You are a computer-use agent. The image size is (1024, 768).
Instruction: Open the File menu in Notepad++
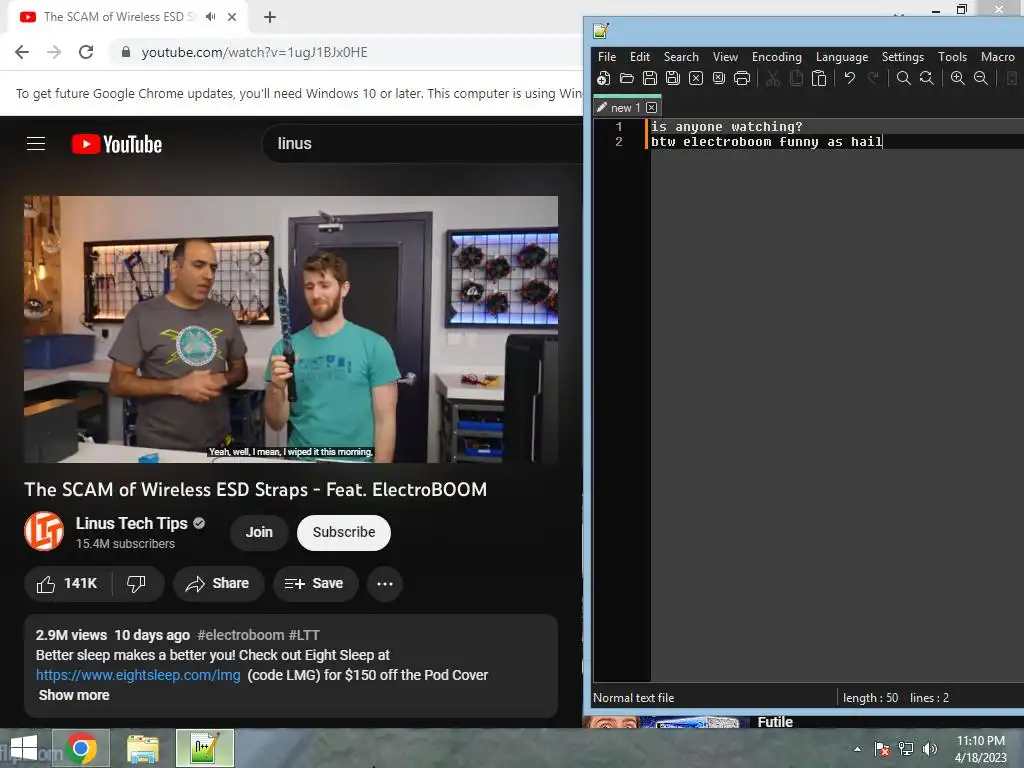[607, 57]
